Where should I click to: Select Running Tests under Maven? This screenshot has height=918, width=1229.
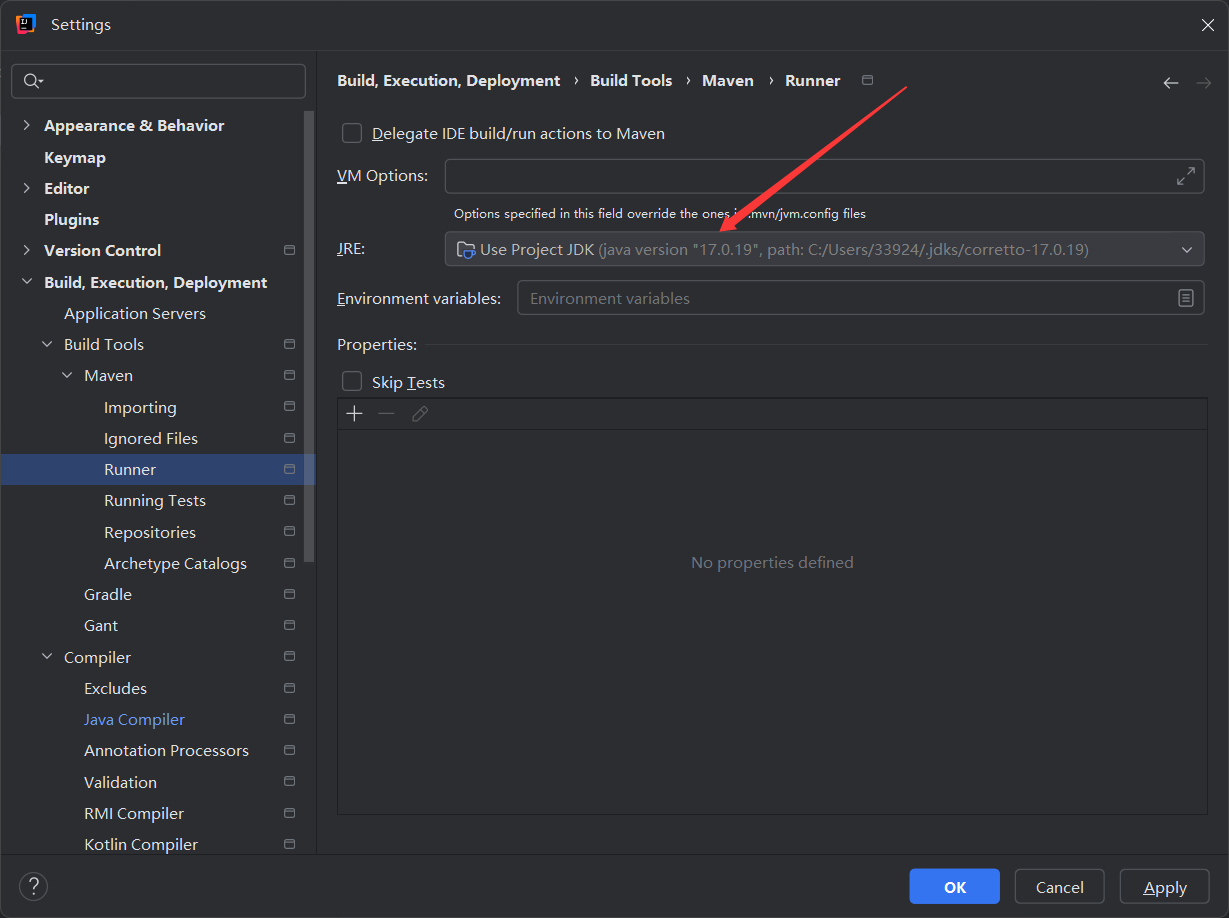pyautogui.click(x=155, y=500)
